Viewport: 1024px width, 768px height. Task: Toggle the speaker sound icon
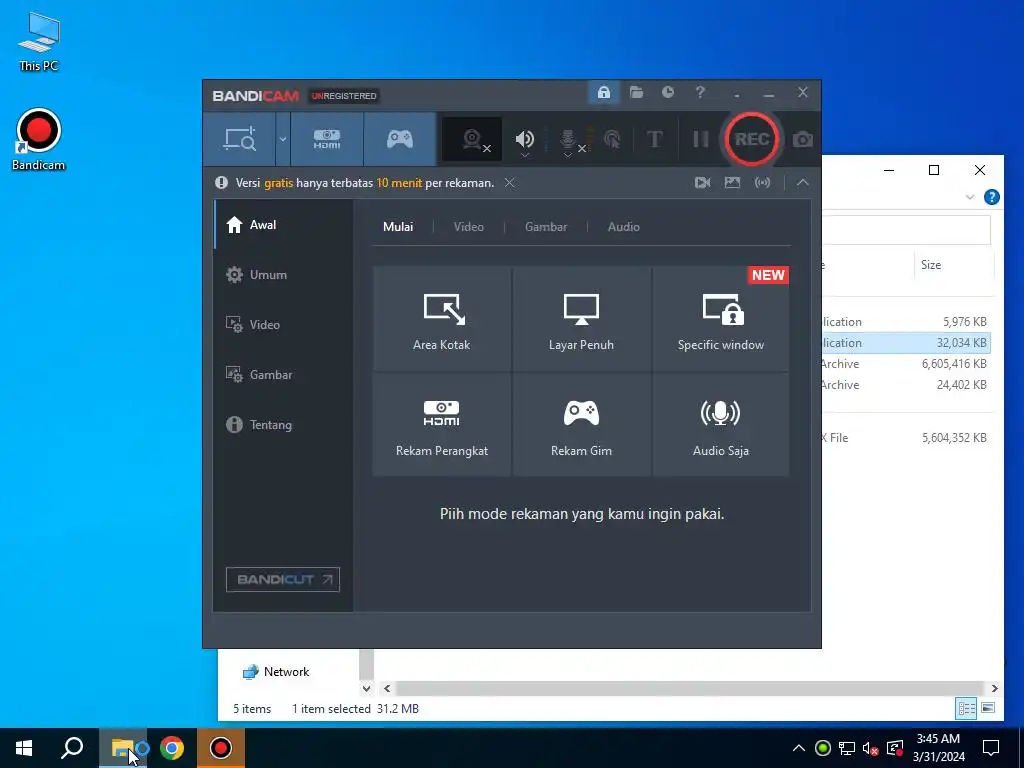pos(524,139)
